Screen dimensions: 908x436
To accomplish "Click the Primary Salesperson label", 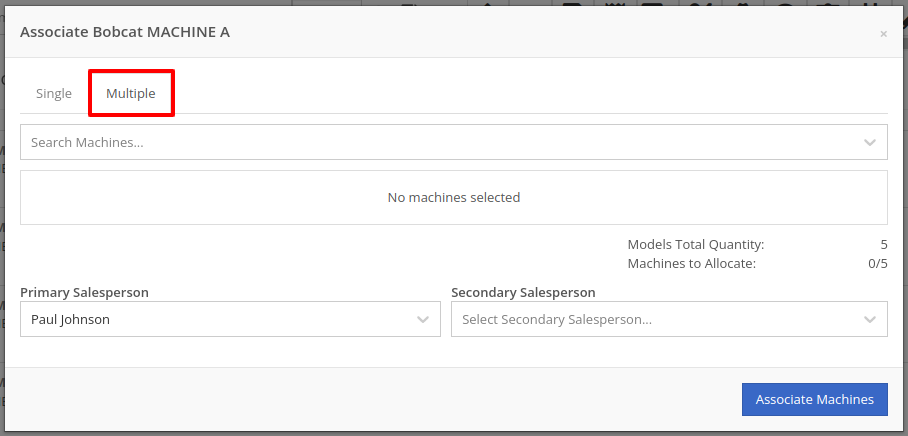I will tap(85, 292).
